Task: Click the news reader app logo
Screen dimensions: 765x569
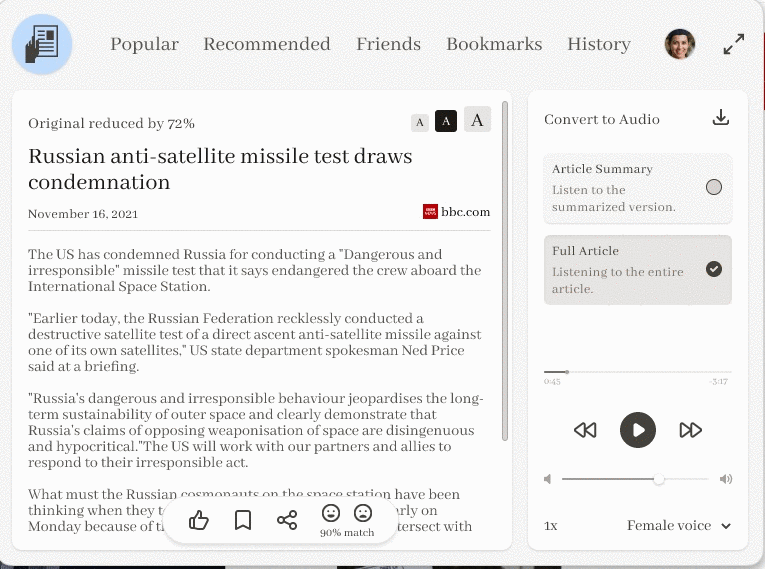Action: pos(42,44)
